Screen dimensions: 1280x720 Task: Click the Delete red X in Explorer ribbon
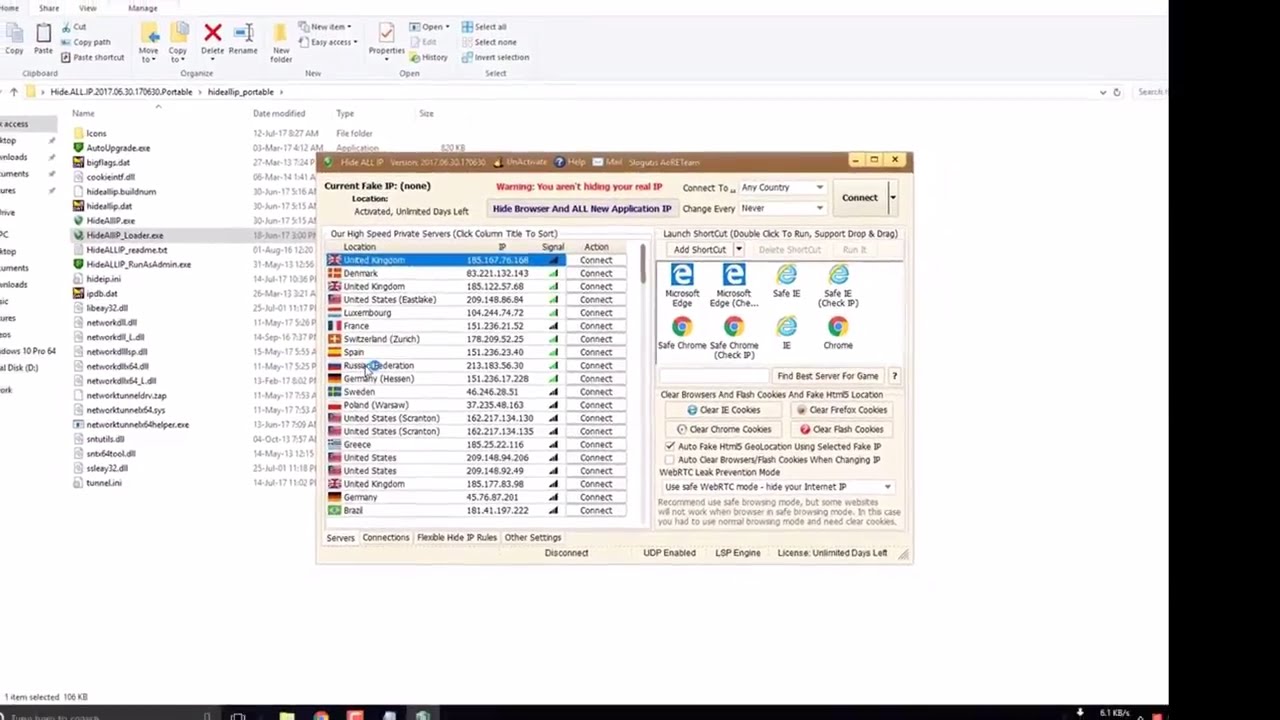[213, 39]
